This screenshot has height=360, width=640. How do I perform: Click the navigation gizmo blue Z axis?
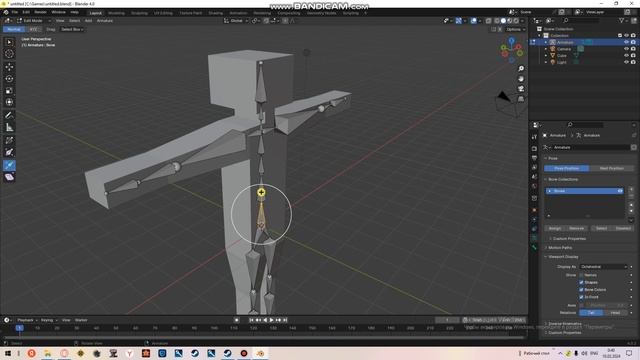[512, 40]
